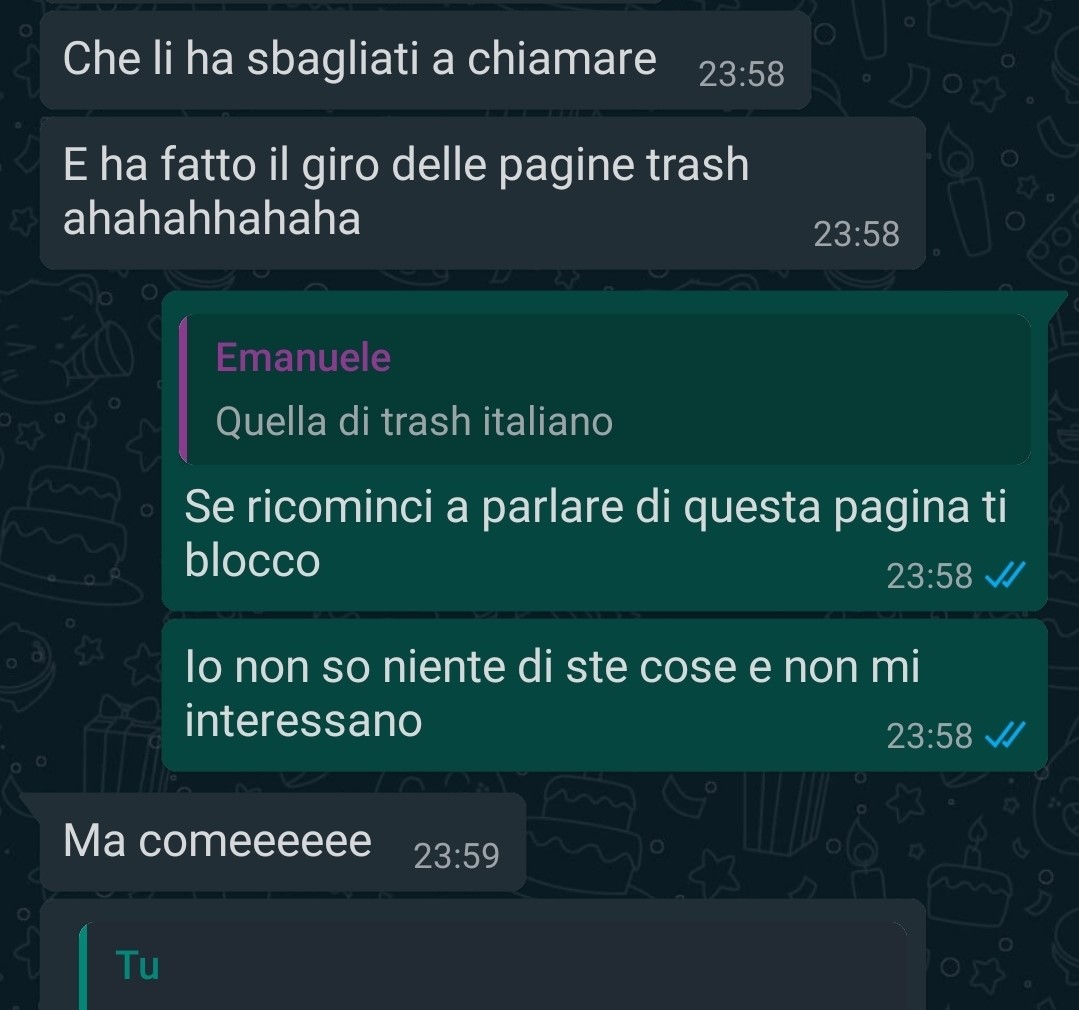The image size is (1079, 1010).
Task: Select message about 'giro delle pagine trash'
Action: click(482, 193)
